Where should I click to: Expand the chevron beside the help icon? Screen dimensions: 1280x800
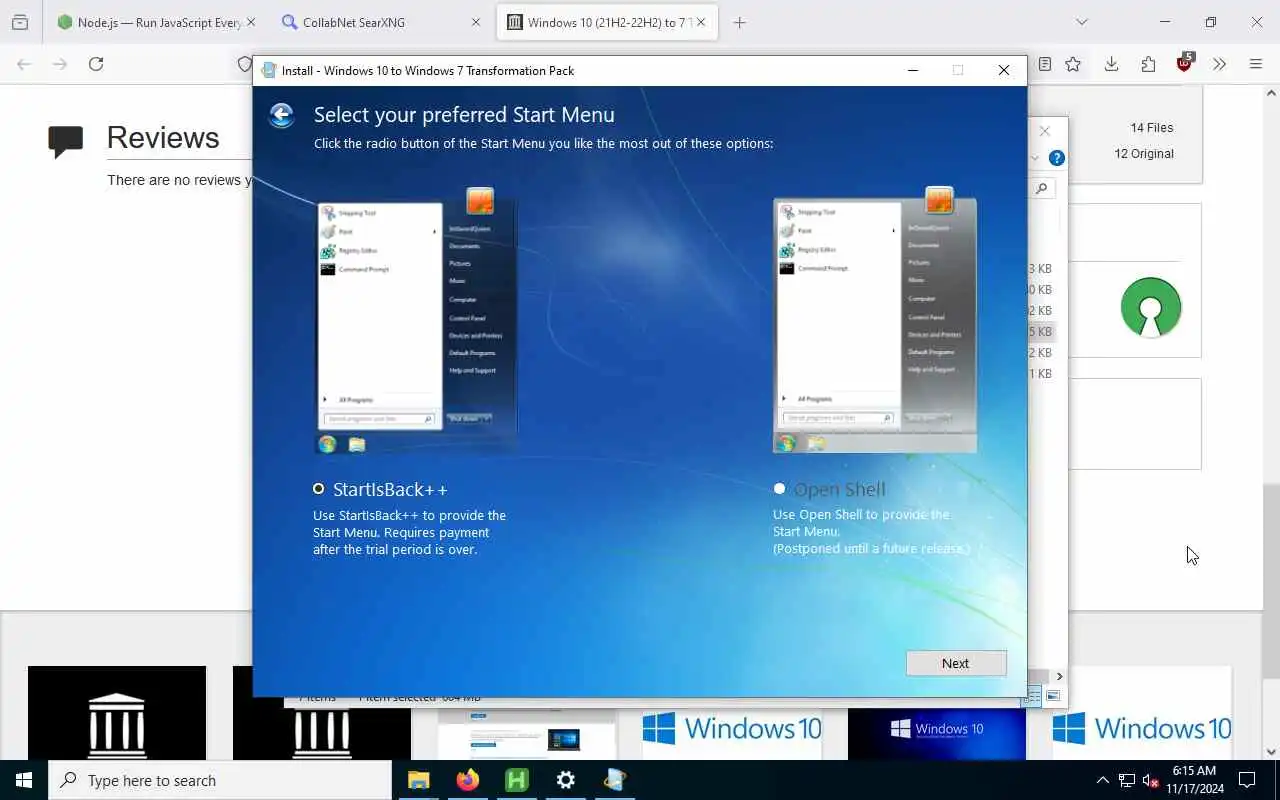1035,158
